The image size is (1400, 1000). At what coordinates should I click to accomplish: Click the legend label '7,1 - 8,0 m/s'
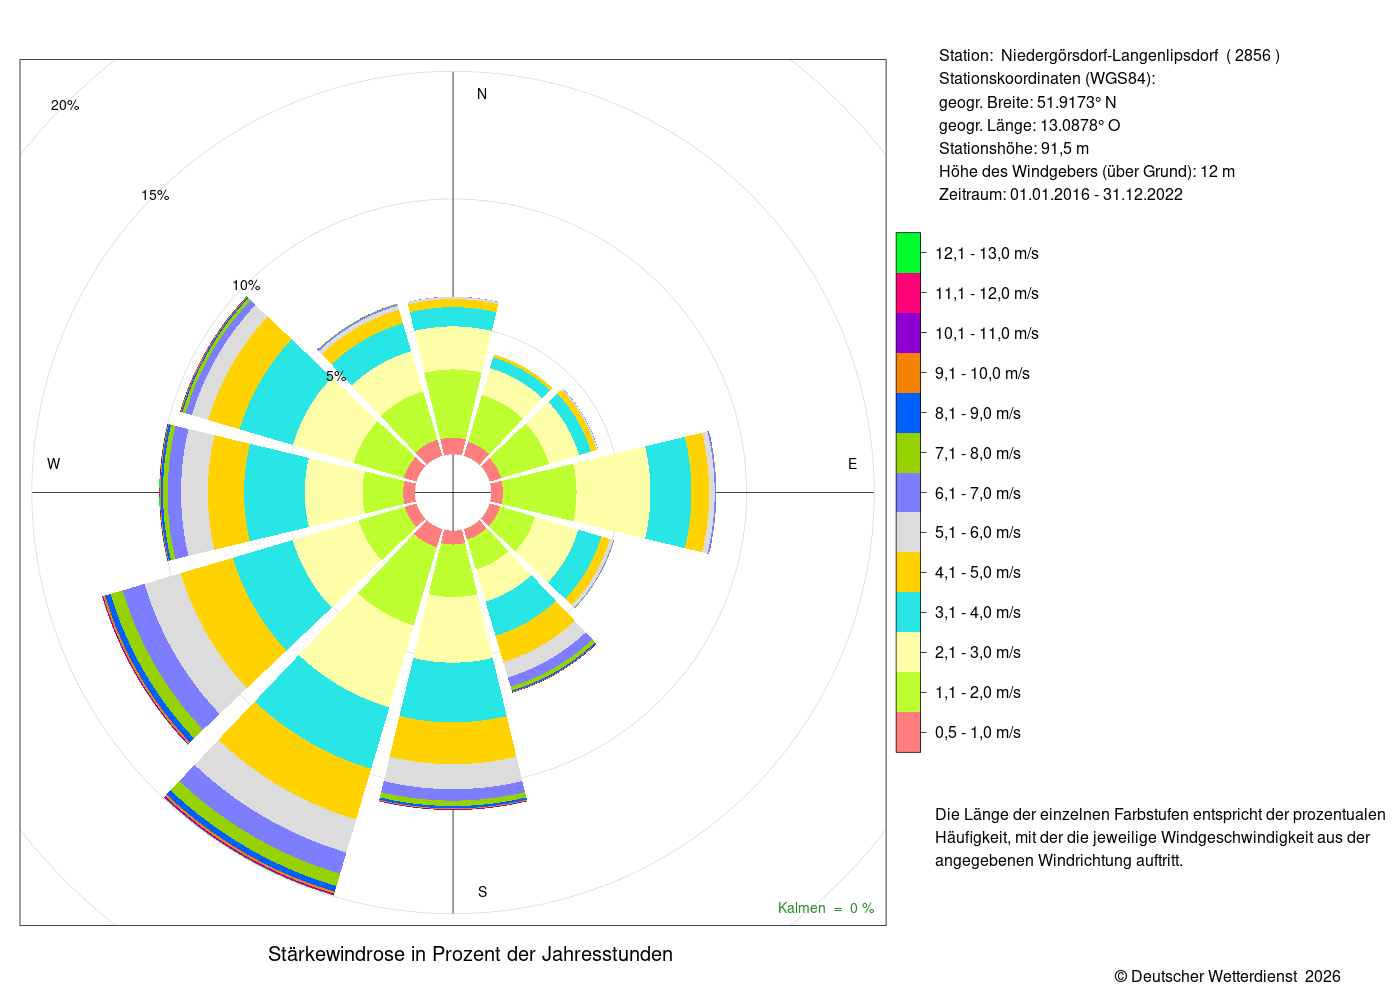[x=978, y=454]
